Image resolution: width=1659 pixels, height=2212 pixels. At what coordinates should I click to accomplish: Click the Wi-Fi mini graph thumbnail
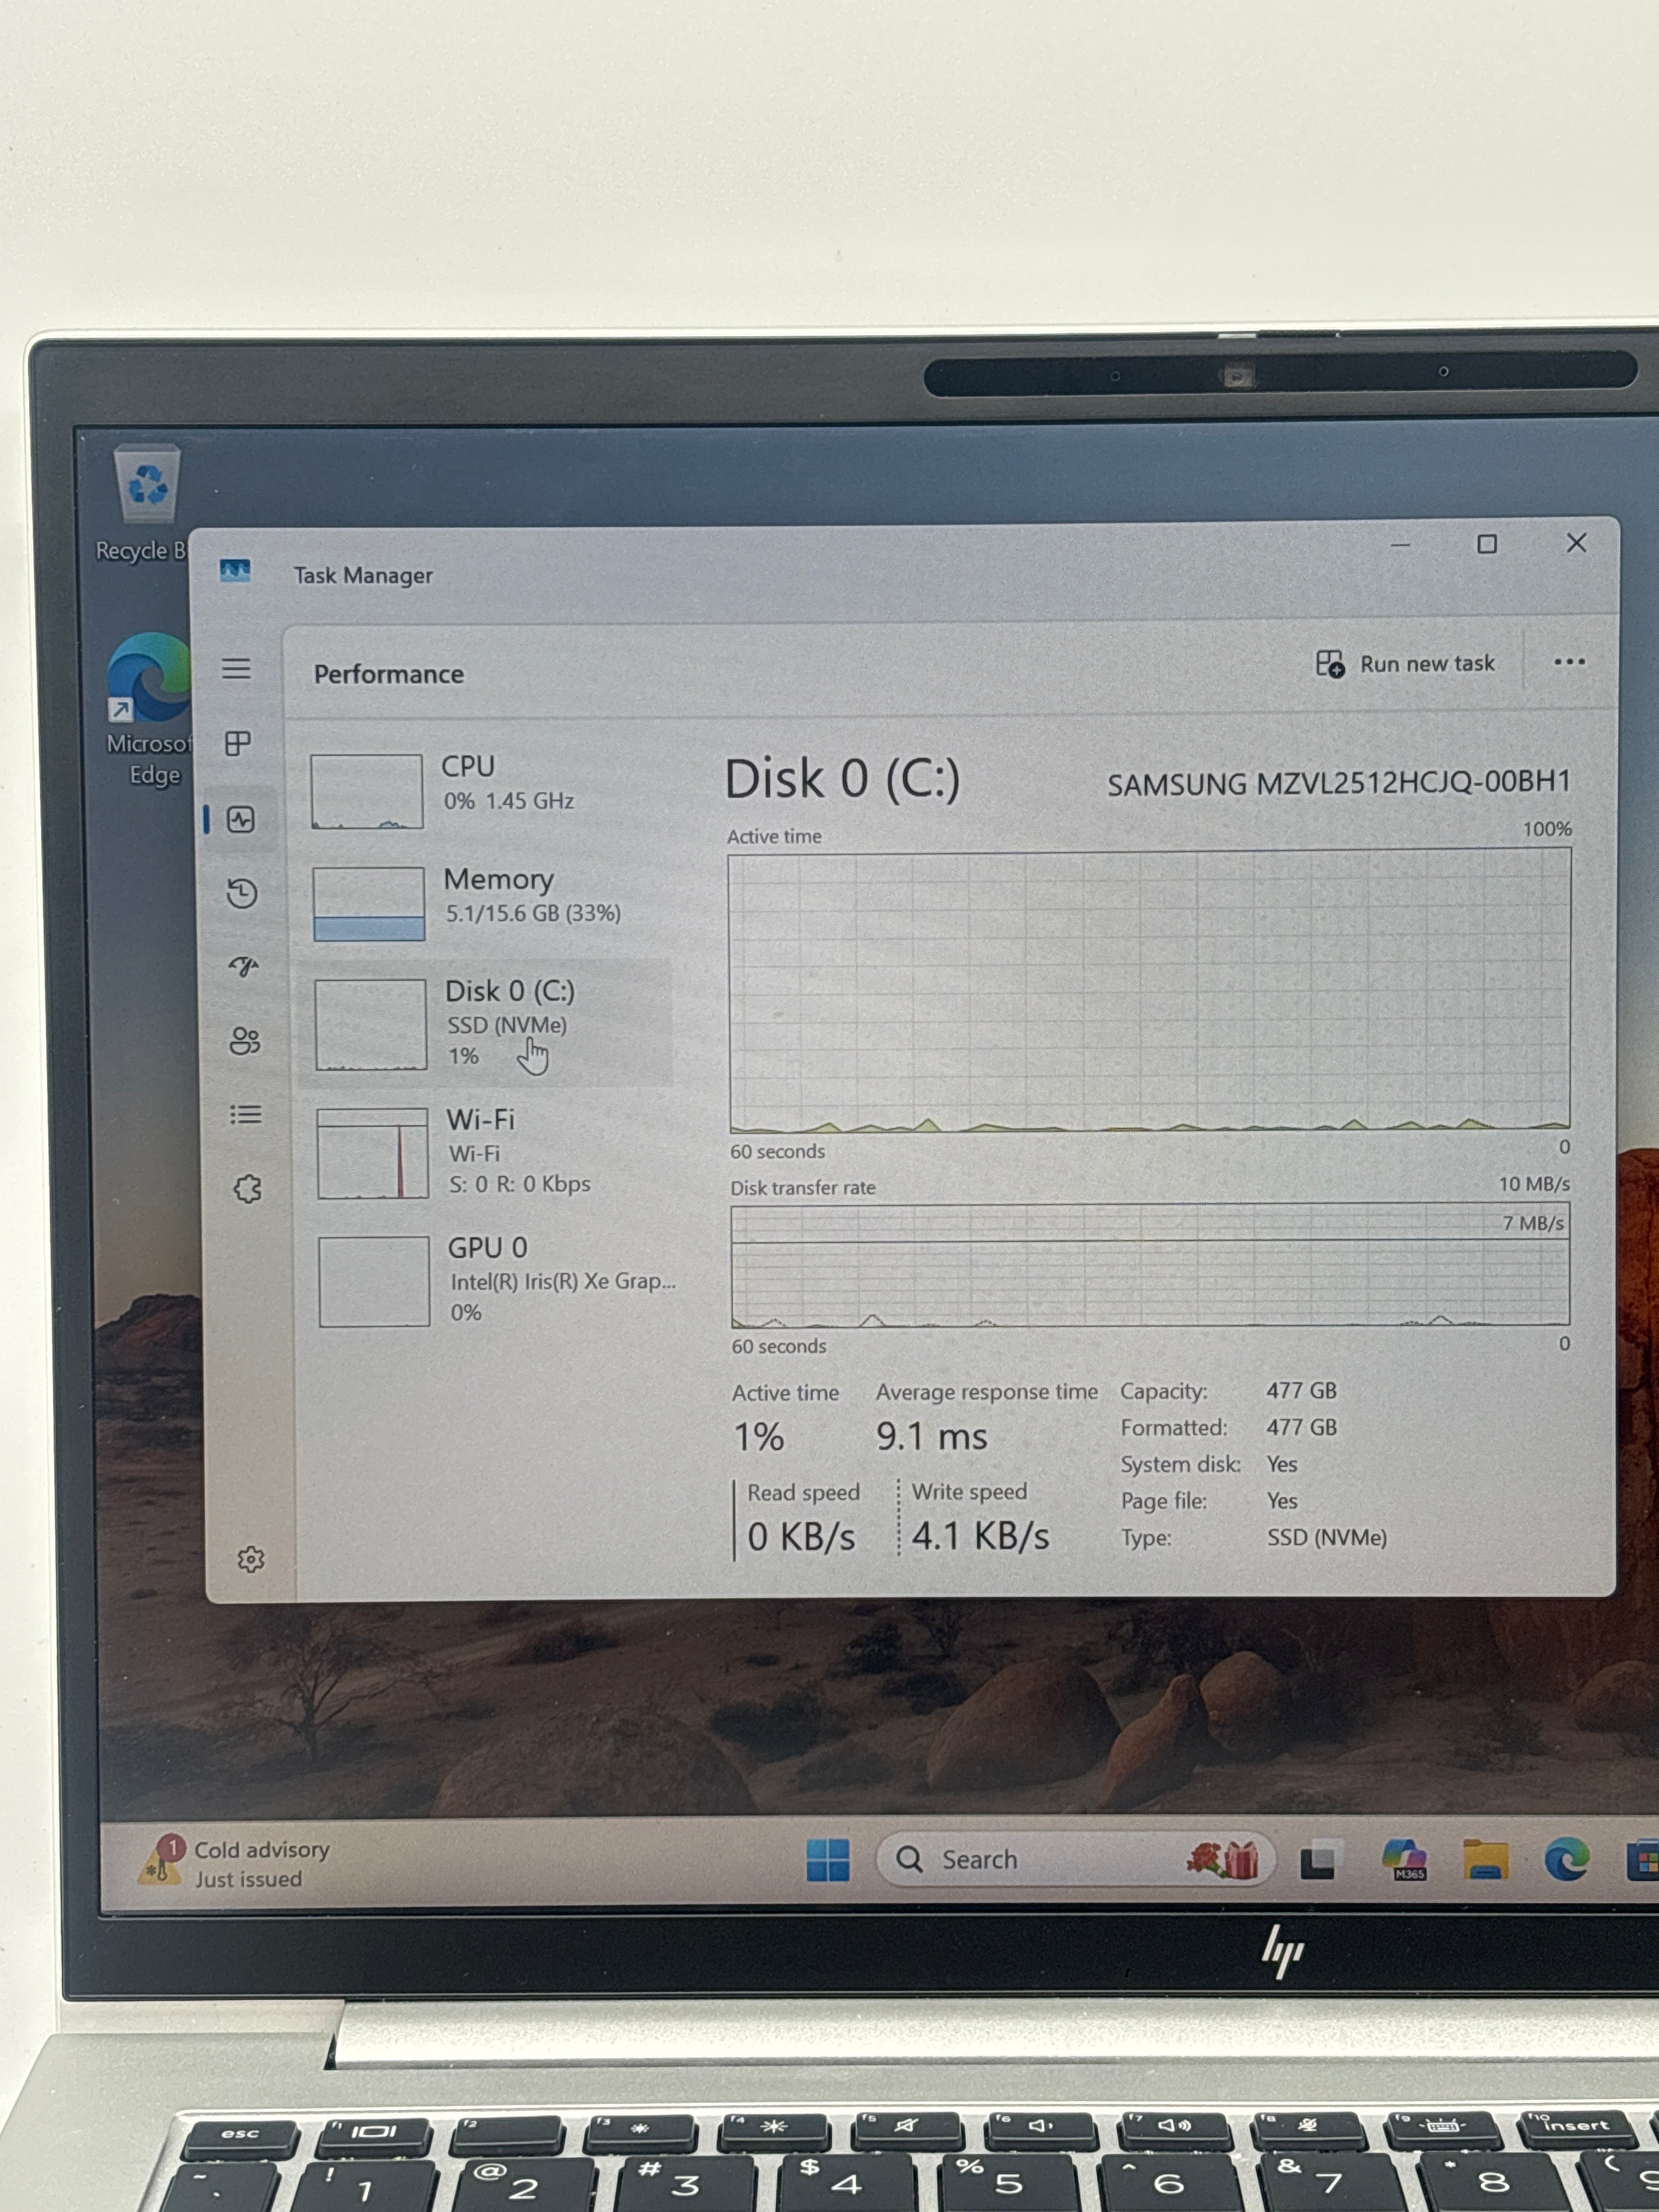tap(373, 1153)
